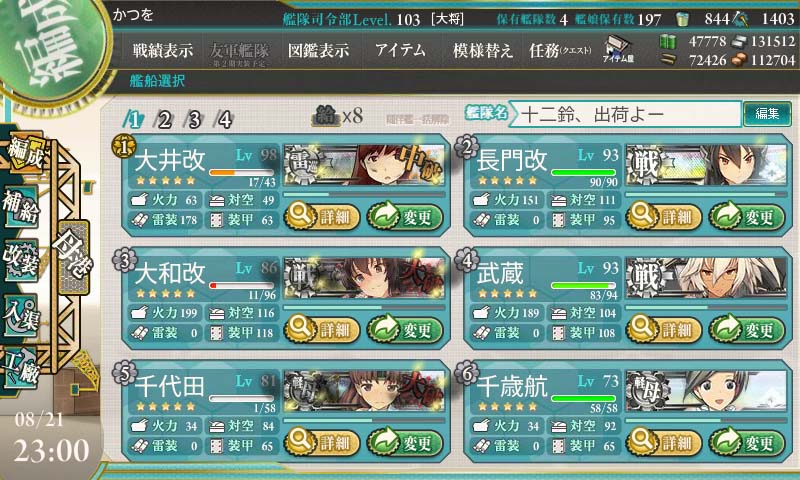The image size is (800, 480).
Task: Open the アイテム屋 item shop icon
Action: pos(618,50)
